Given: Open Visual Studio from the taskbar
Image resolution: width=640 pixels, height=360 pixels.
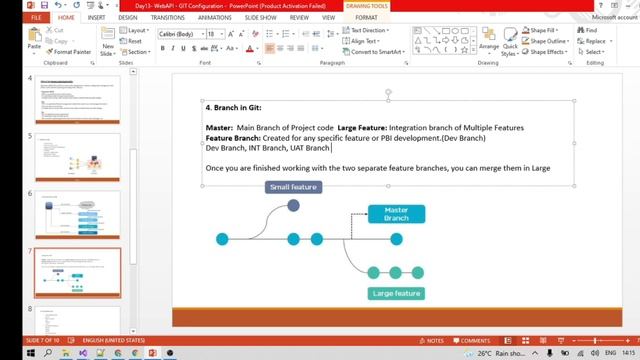Looking at the screenshot, I should coord(83,353).
